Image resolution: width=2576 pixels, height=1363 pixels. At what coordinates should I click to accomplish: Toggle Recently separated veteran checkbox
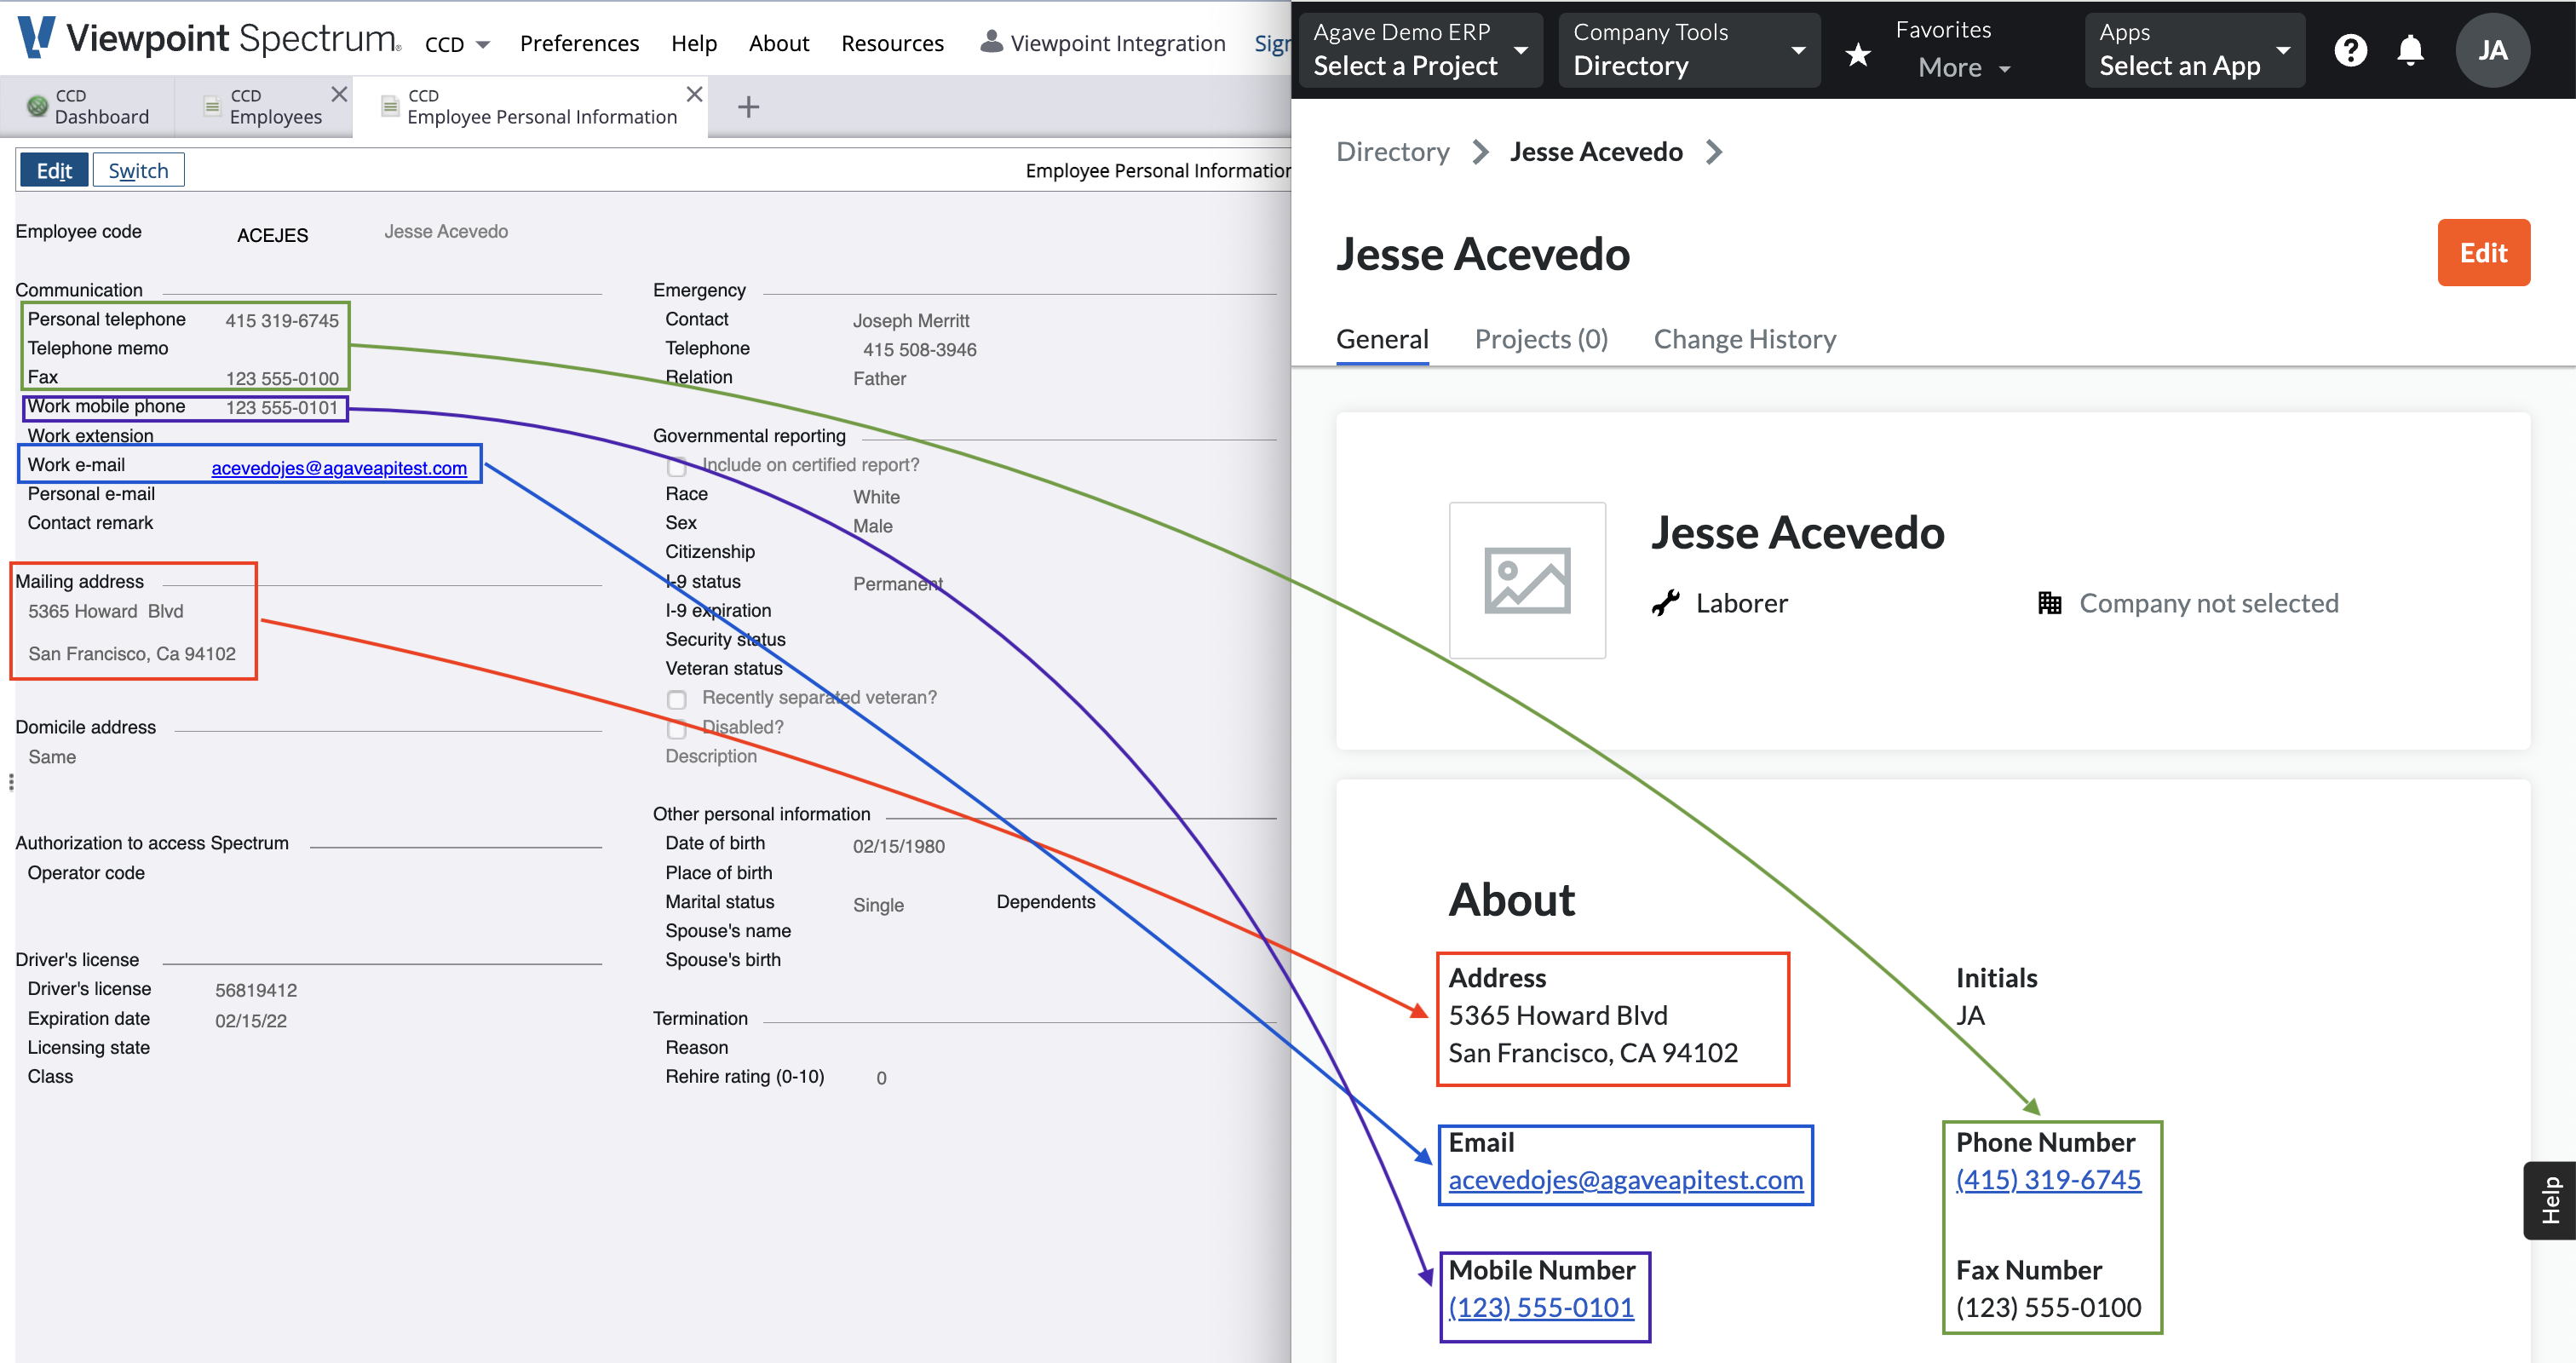tap(677, 699)
